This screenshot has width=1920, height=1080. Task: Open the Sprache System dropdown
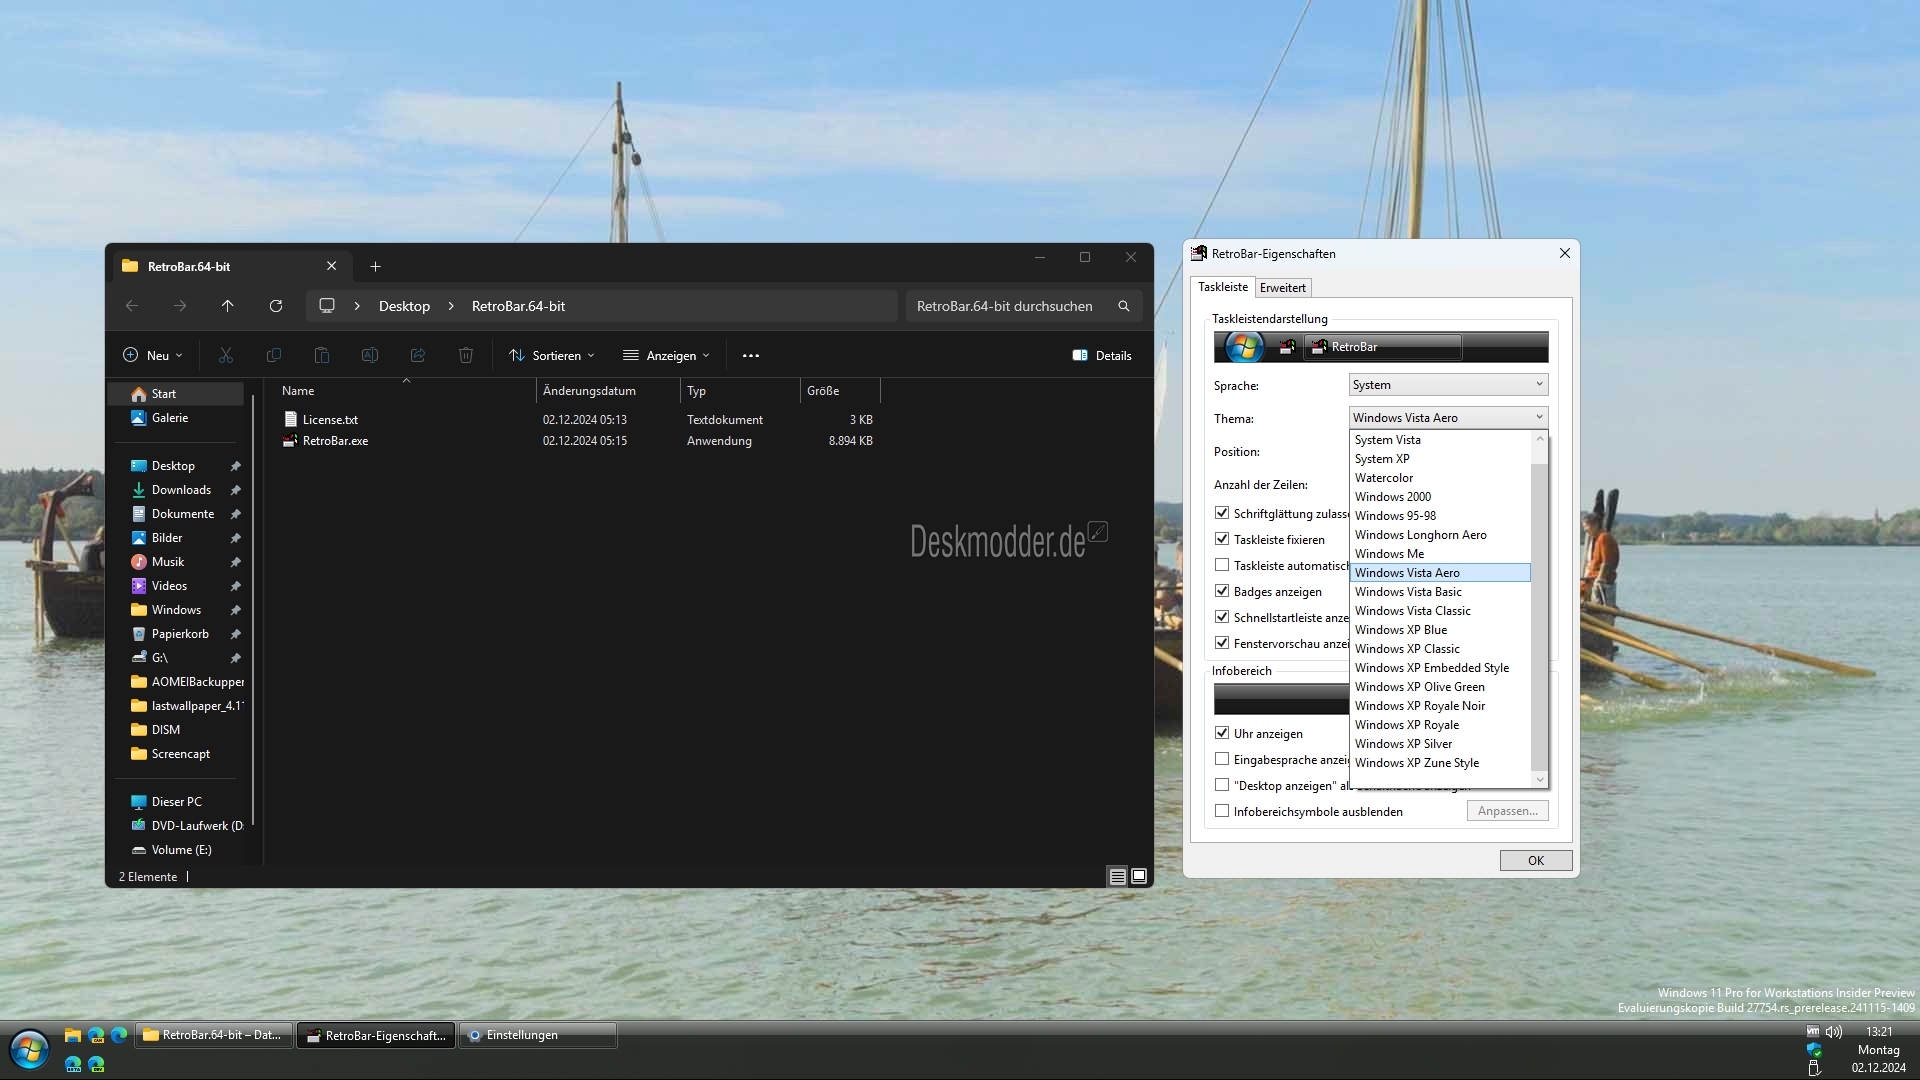click(x=1448, y=385)
